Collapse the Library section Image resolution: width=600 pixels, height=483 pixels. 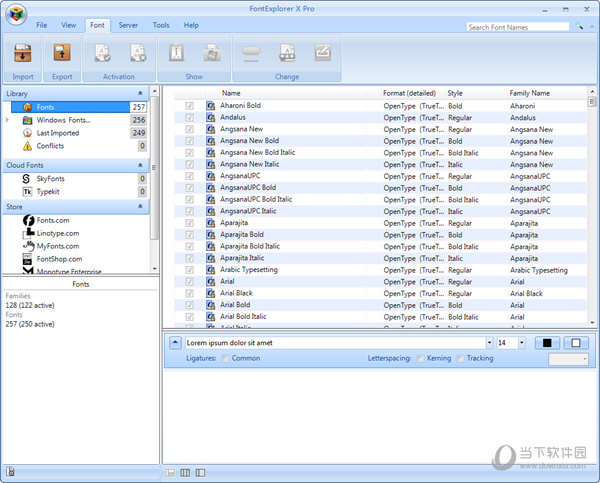coord(140,93)
